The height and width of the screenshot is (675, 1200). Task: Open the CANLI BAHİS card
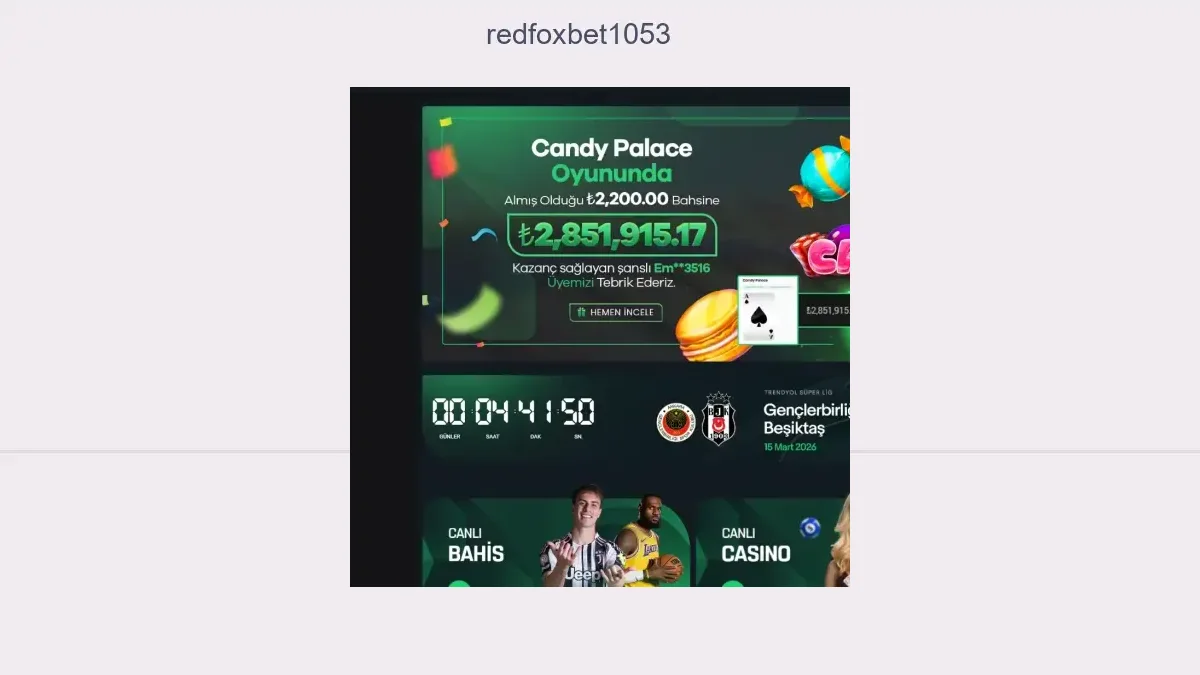pos(556,543)
